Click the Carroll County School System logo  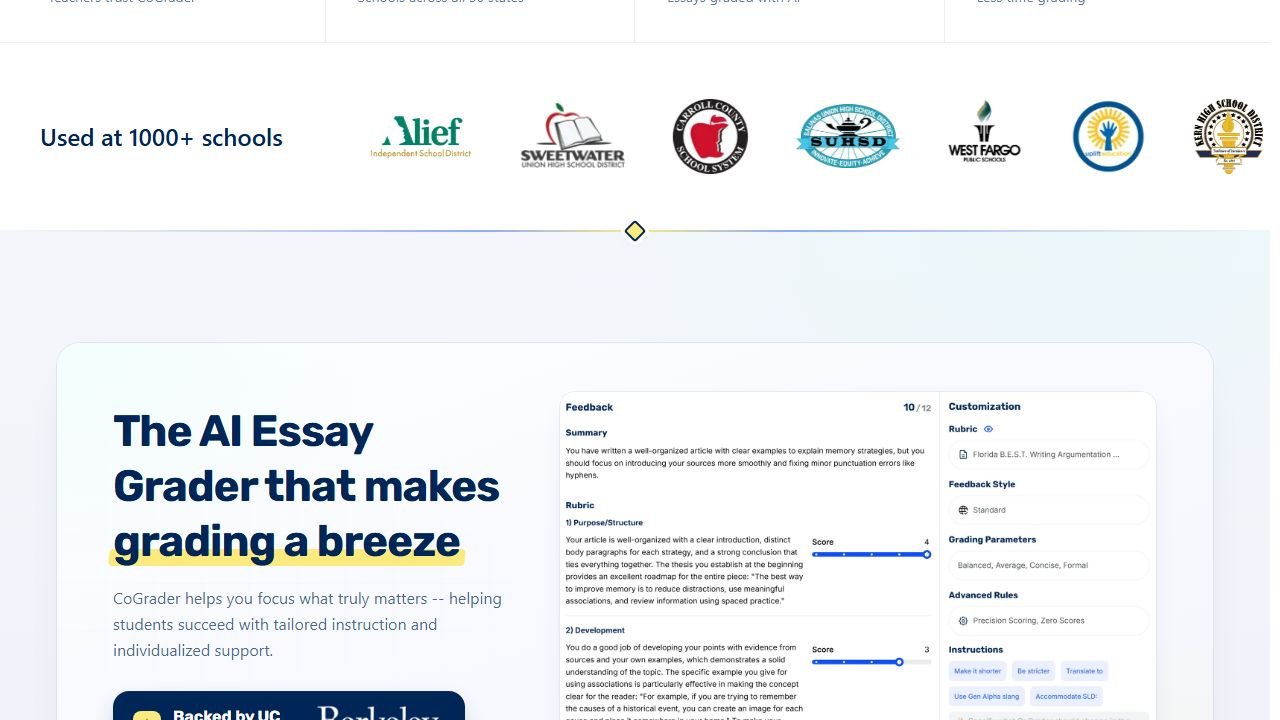click(710, 137)
